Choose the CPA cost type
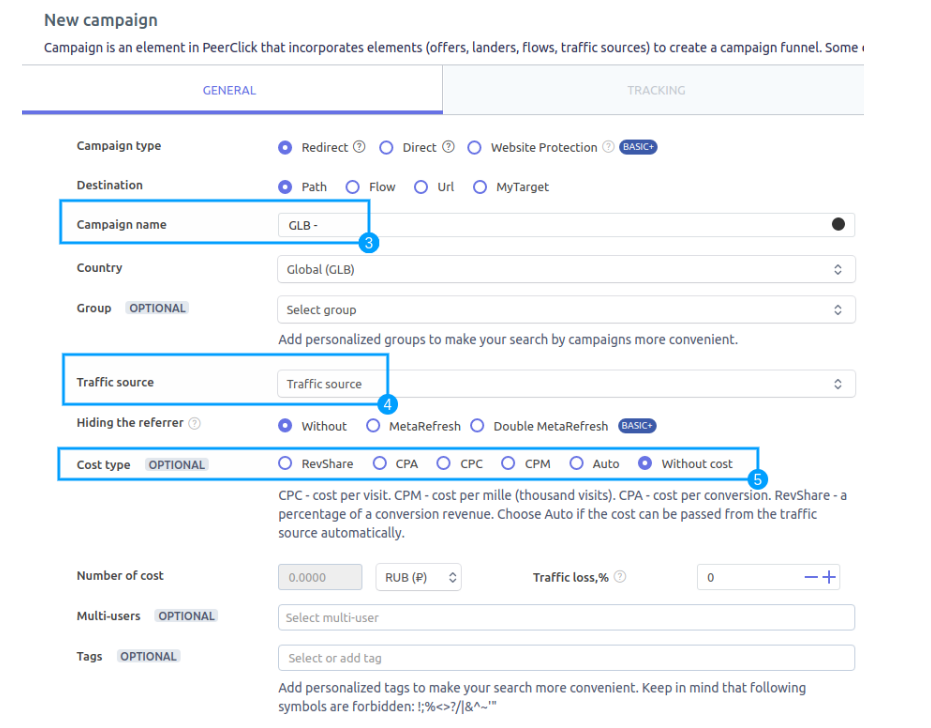 click(x=380, y=463)
